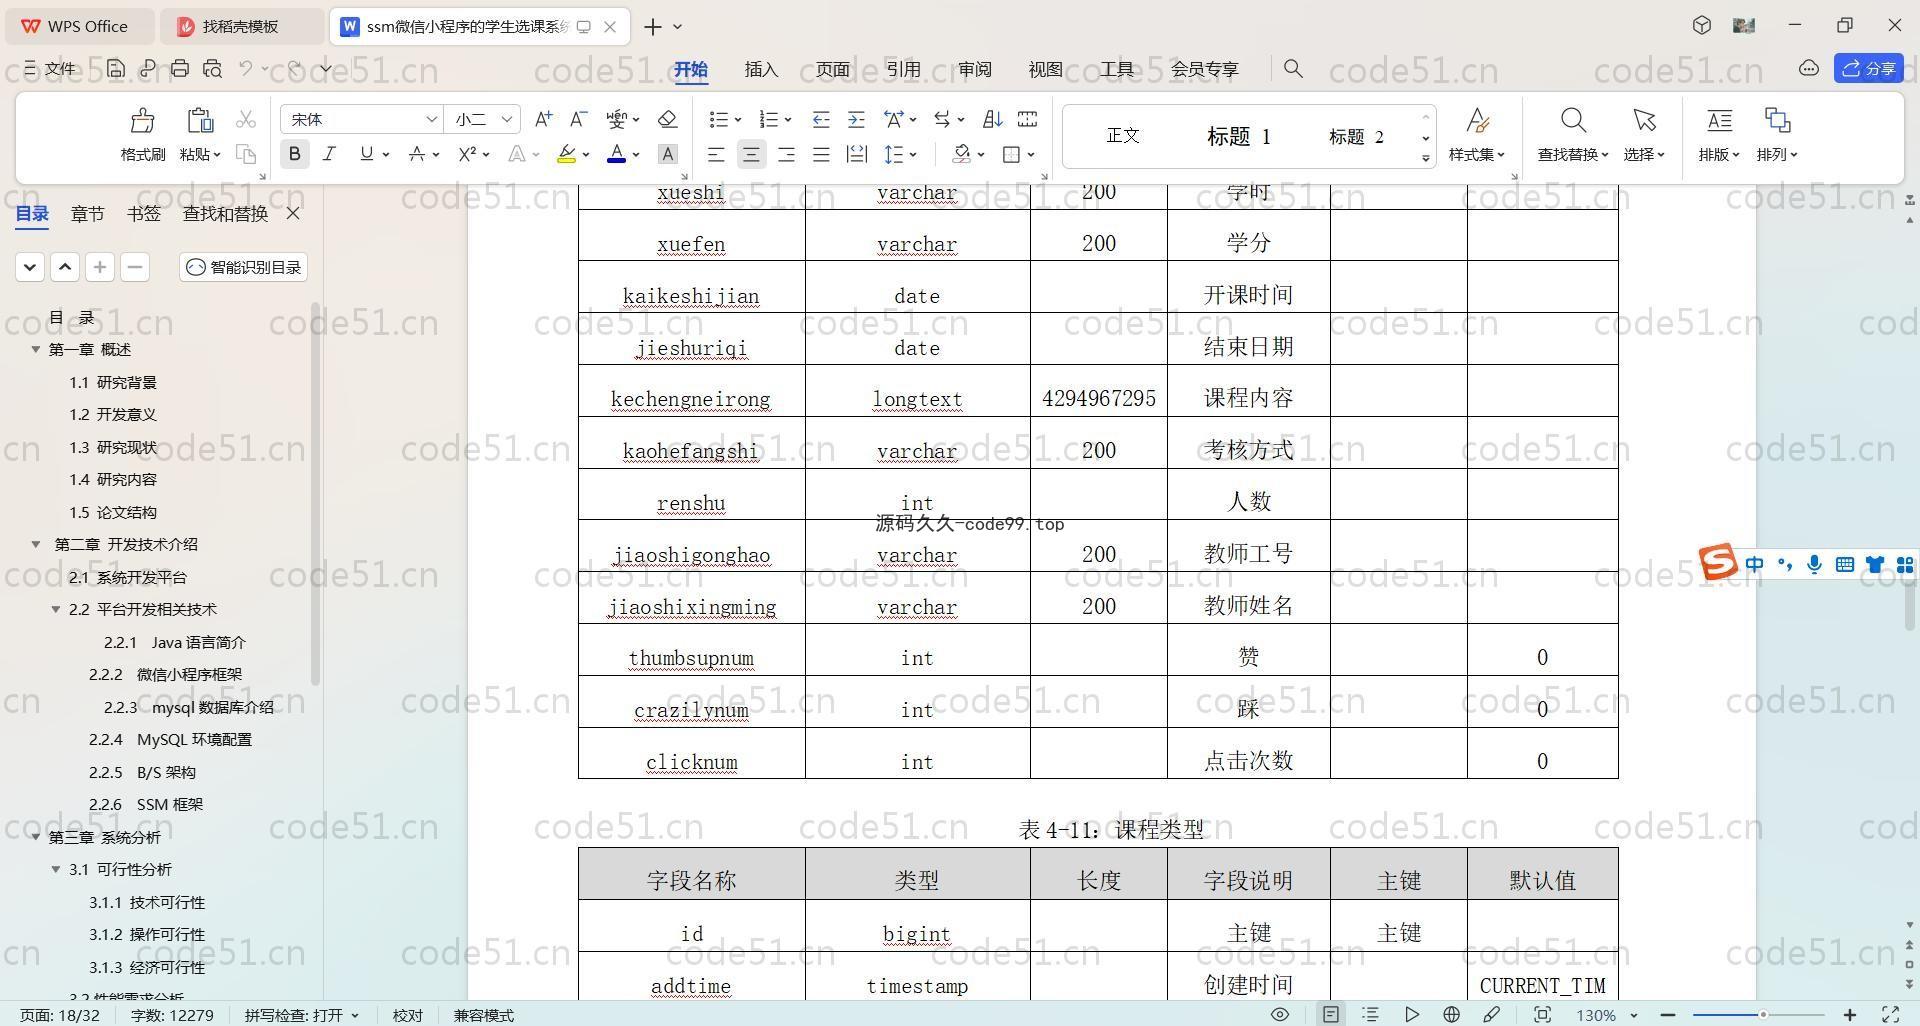
Task: Click the Format Painter icon
Action: [x=142, y=121]
